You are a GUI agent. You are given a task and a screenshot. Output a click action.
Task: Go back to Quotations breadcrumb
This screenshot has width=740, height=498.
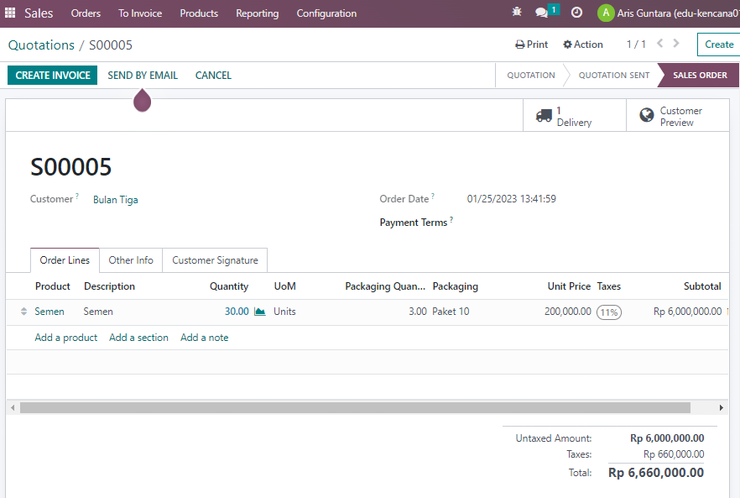(41, 45)
